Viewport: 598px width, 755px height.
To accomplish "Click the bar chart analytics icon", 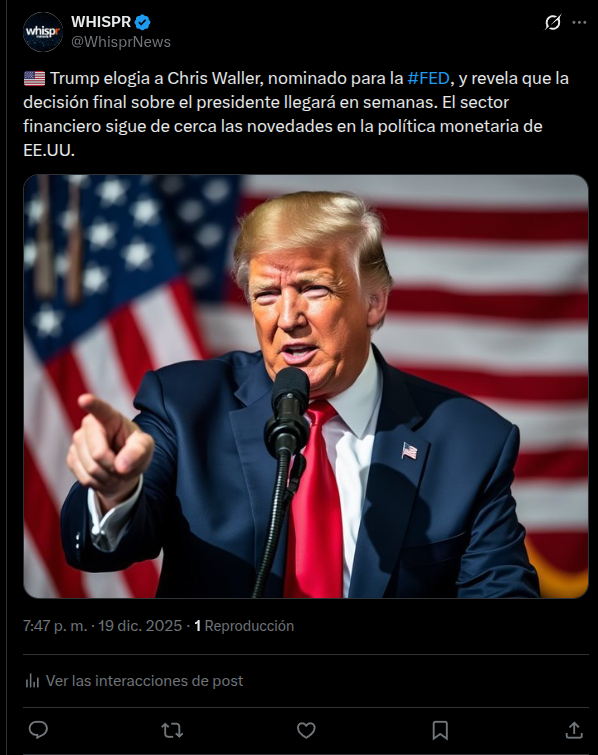I will [32, 680].
